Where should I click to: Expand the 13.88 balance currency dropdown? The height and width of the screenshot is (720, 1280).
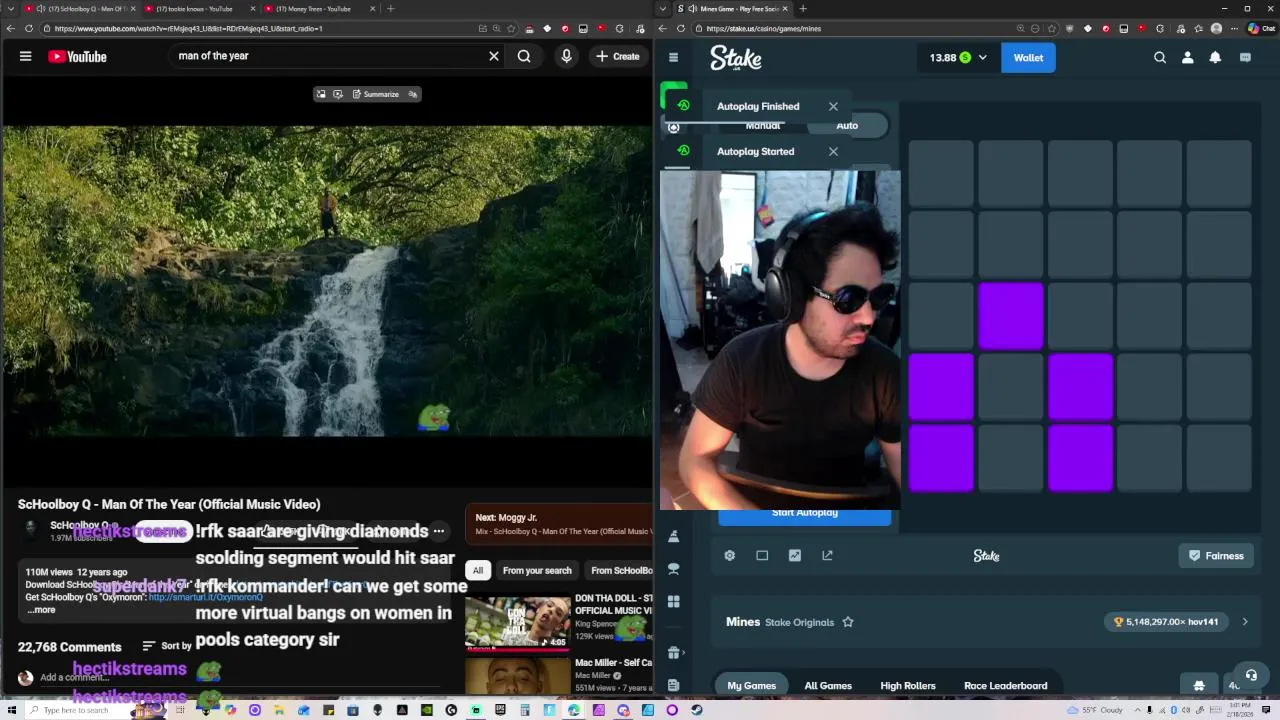pyautogui.click(x=958, y=57)
